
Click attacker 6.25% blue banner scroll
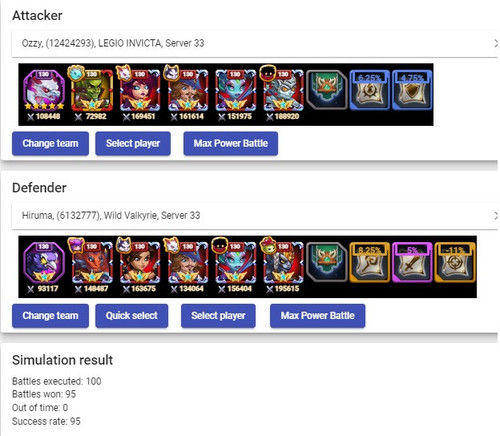[369, 90]
